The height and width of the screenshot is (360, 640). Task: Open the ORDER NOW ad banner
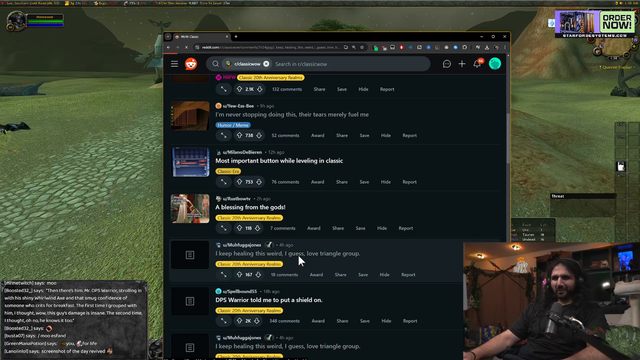coord(595,24)
